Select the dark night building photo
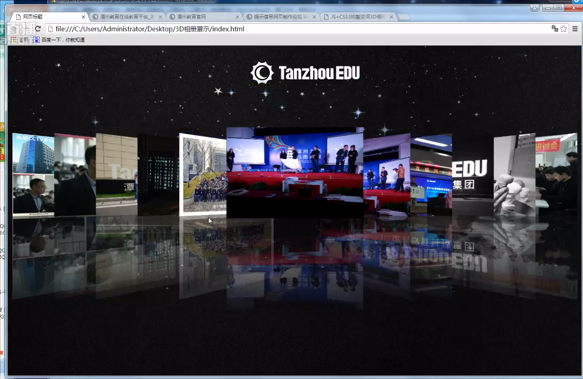This screenshot has width=583, height=379. tap(158, 175)
